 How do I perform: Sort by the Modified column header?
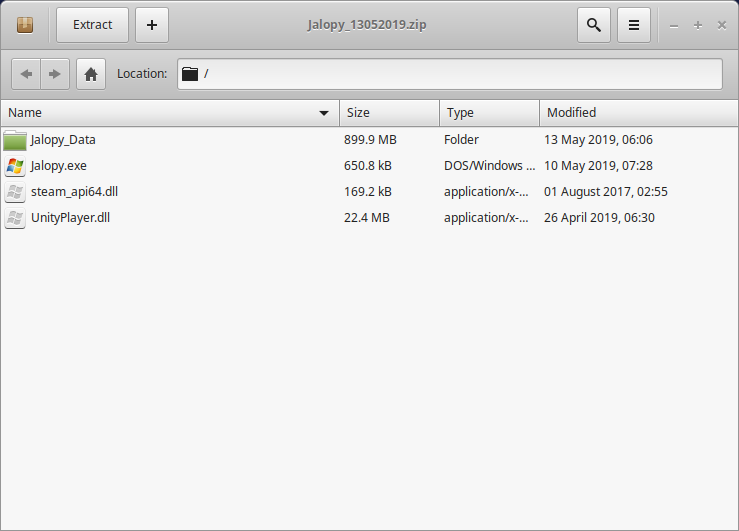pyautogui.click(x=639, y=113)
